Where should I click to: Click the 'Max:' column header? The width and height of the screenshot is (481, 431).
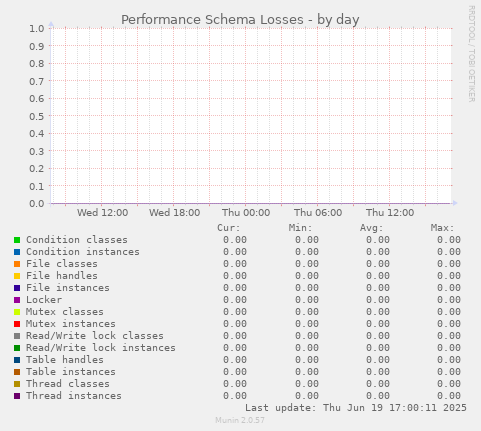[x=443, y=228]
